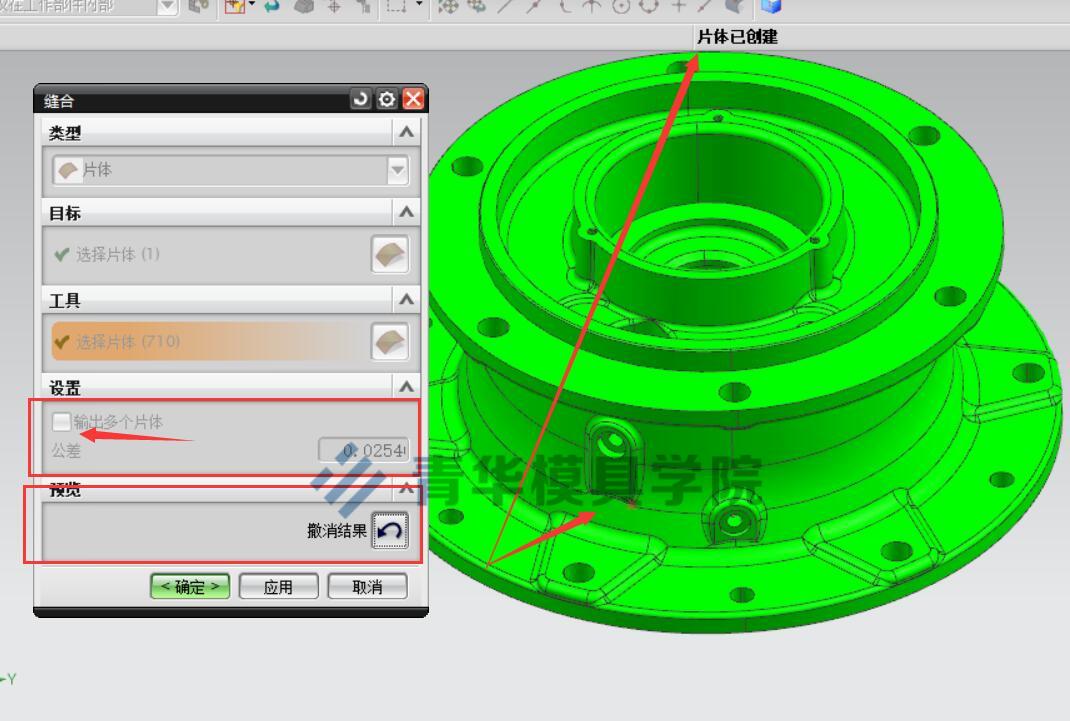Click the gray solid body toolbar icon
The image size is (1070, 721).
(304, 6)
